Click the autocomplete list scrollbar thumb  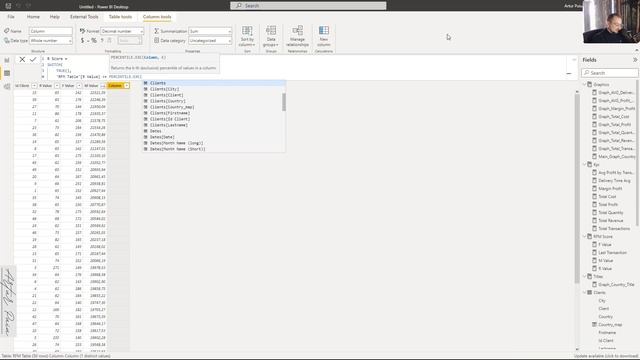[x=284, y=101]
